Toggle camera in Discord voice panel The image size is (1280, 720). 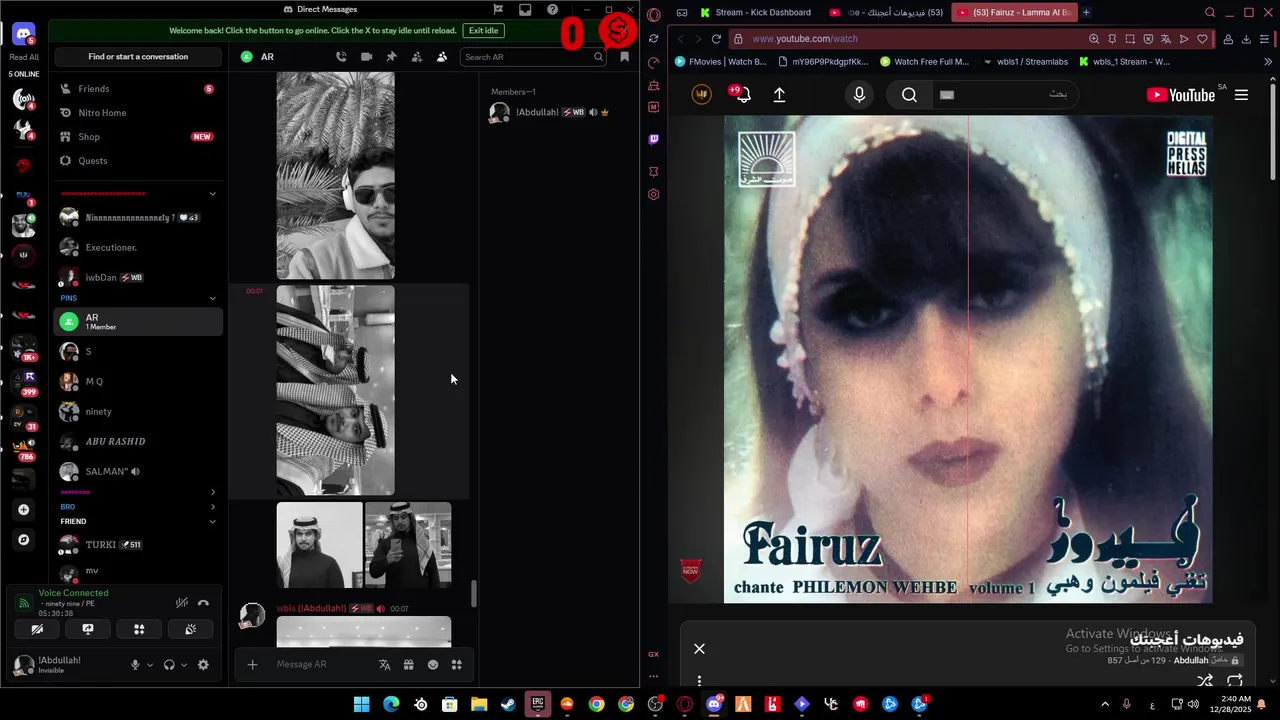(37, 629)
